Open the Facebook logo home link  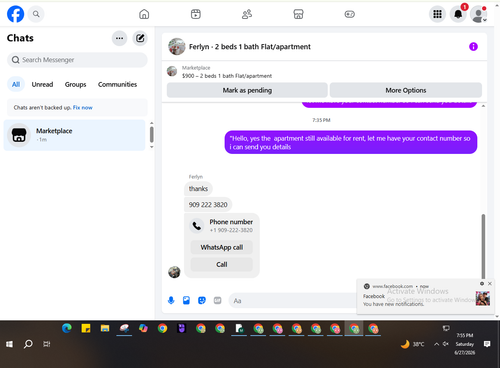pyautogui.click(x=15, y=14)
